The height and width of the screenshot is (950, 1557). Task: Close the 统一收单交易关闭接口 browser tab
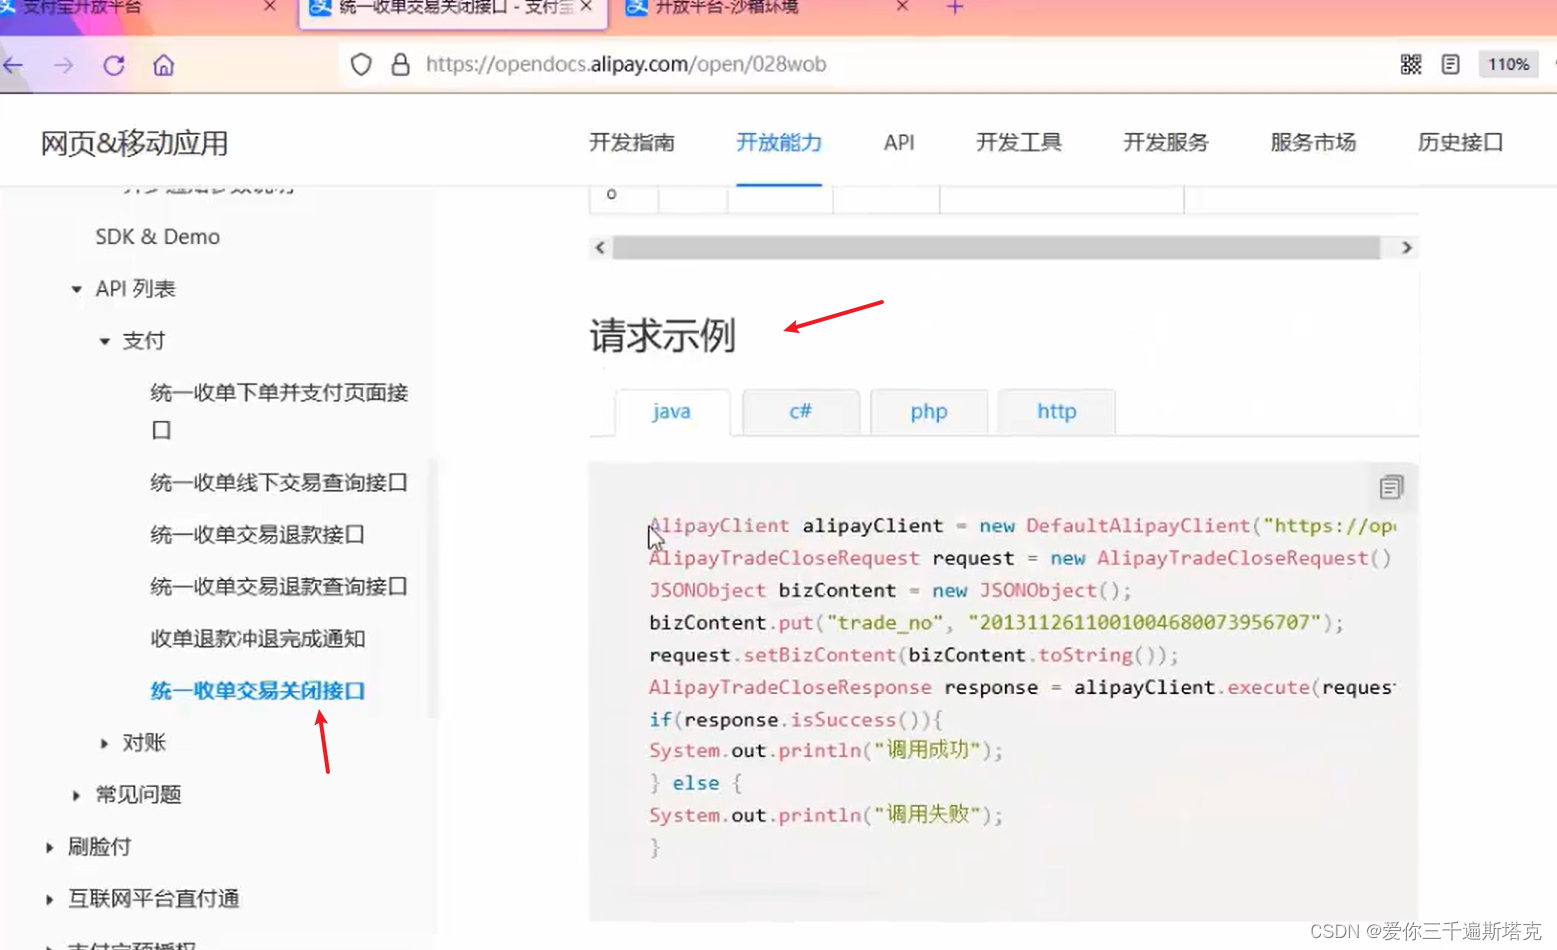(586, 6)
